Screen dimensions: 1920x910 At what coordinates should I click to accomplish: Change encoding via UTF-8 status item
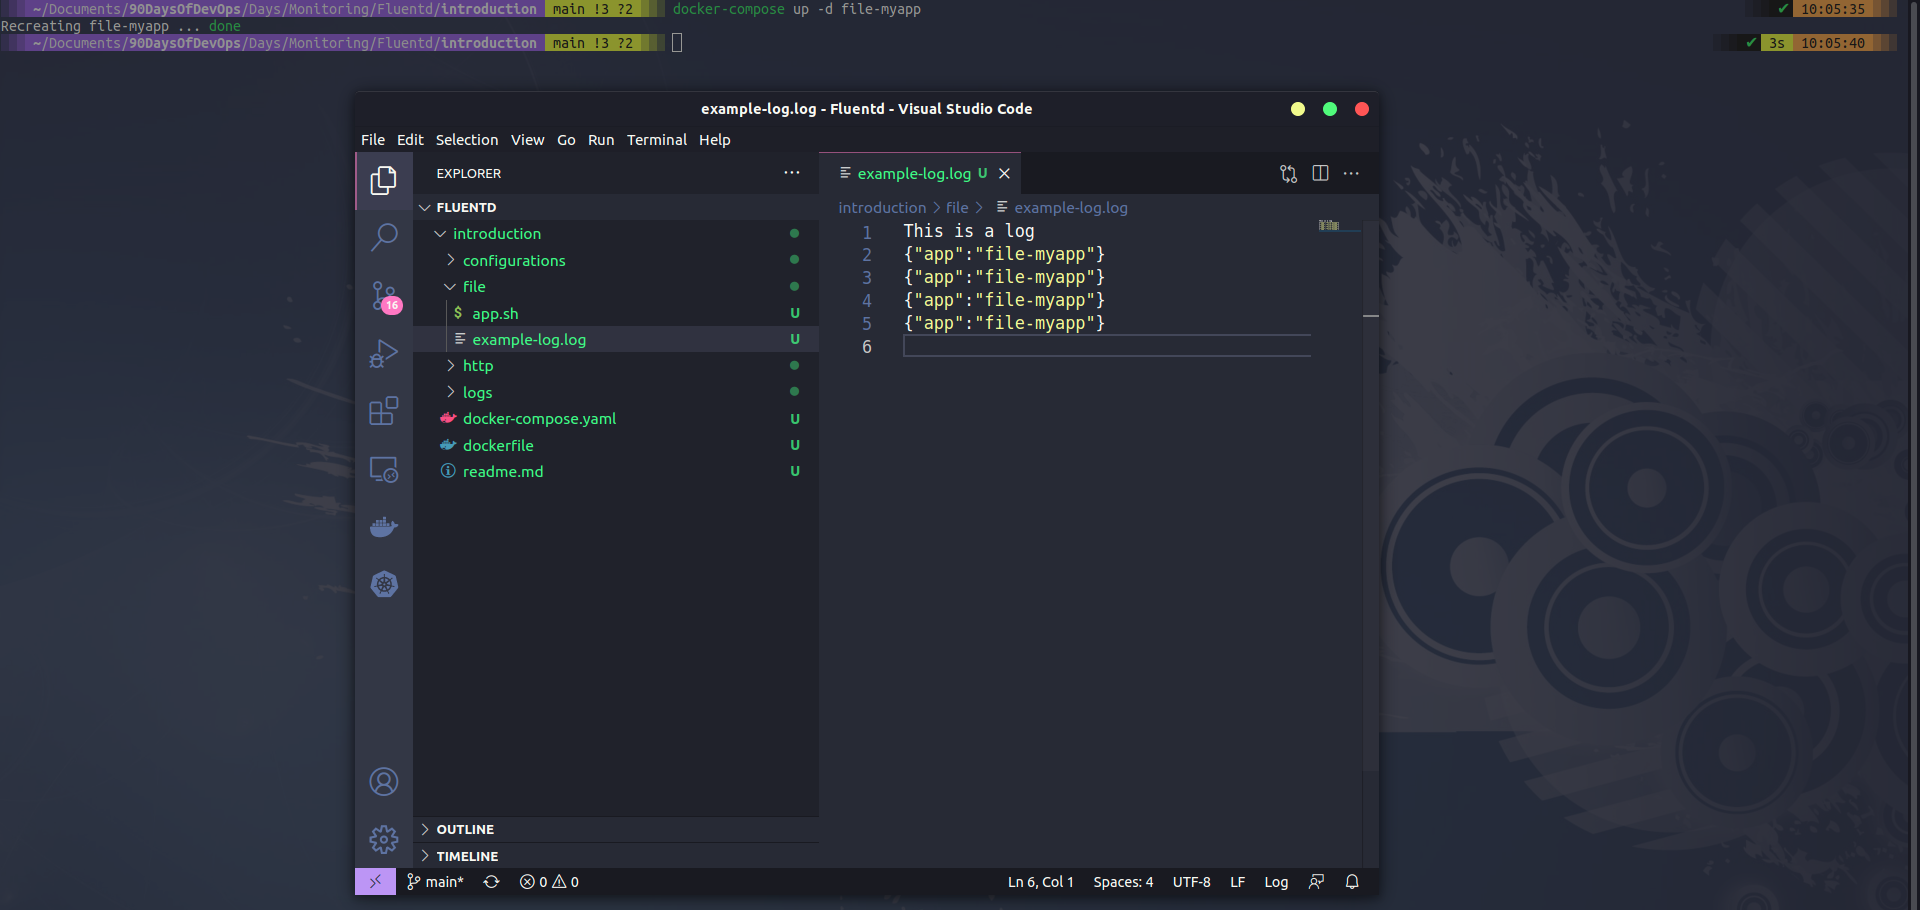tap(1191, 882)
